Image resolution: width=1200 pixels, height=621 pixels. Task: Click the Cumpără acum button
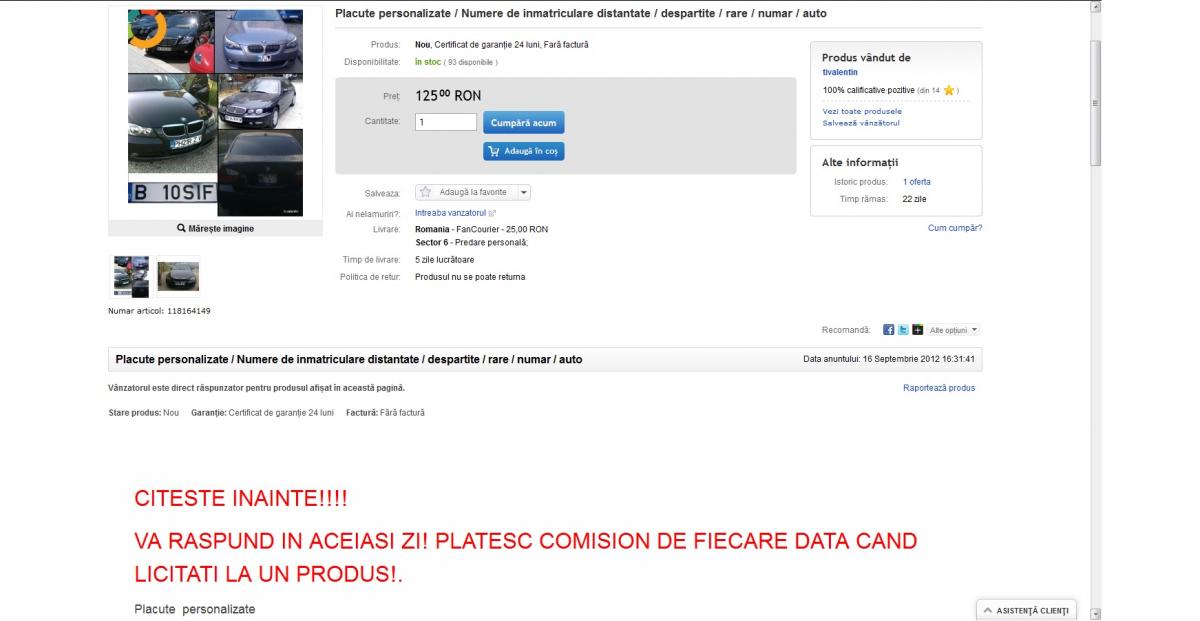(523, 122)
